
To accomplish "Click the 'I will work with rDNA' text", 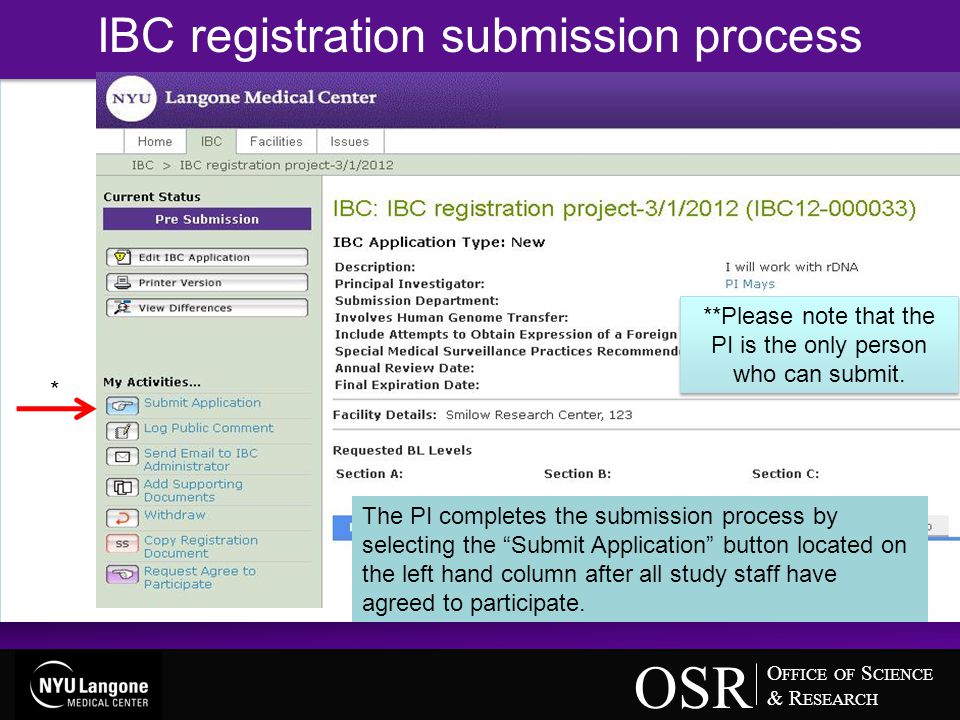I will (x=792, y=267).
